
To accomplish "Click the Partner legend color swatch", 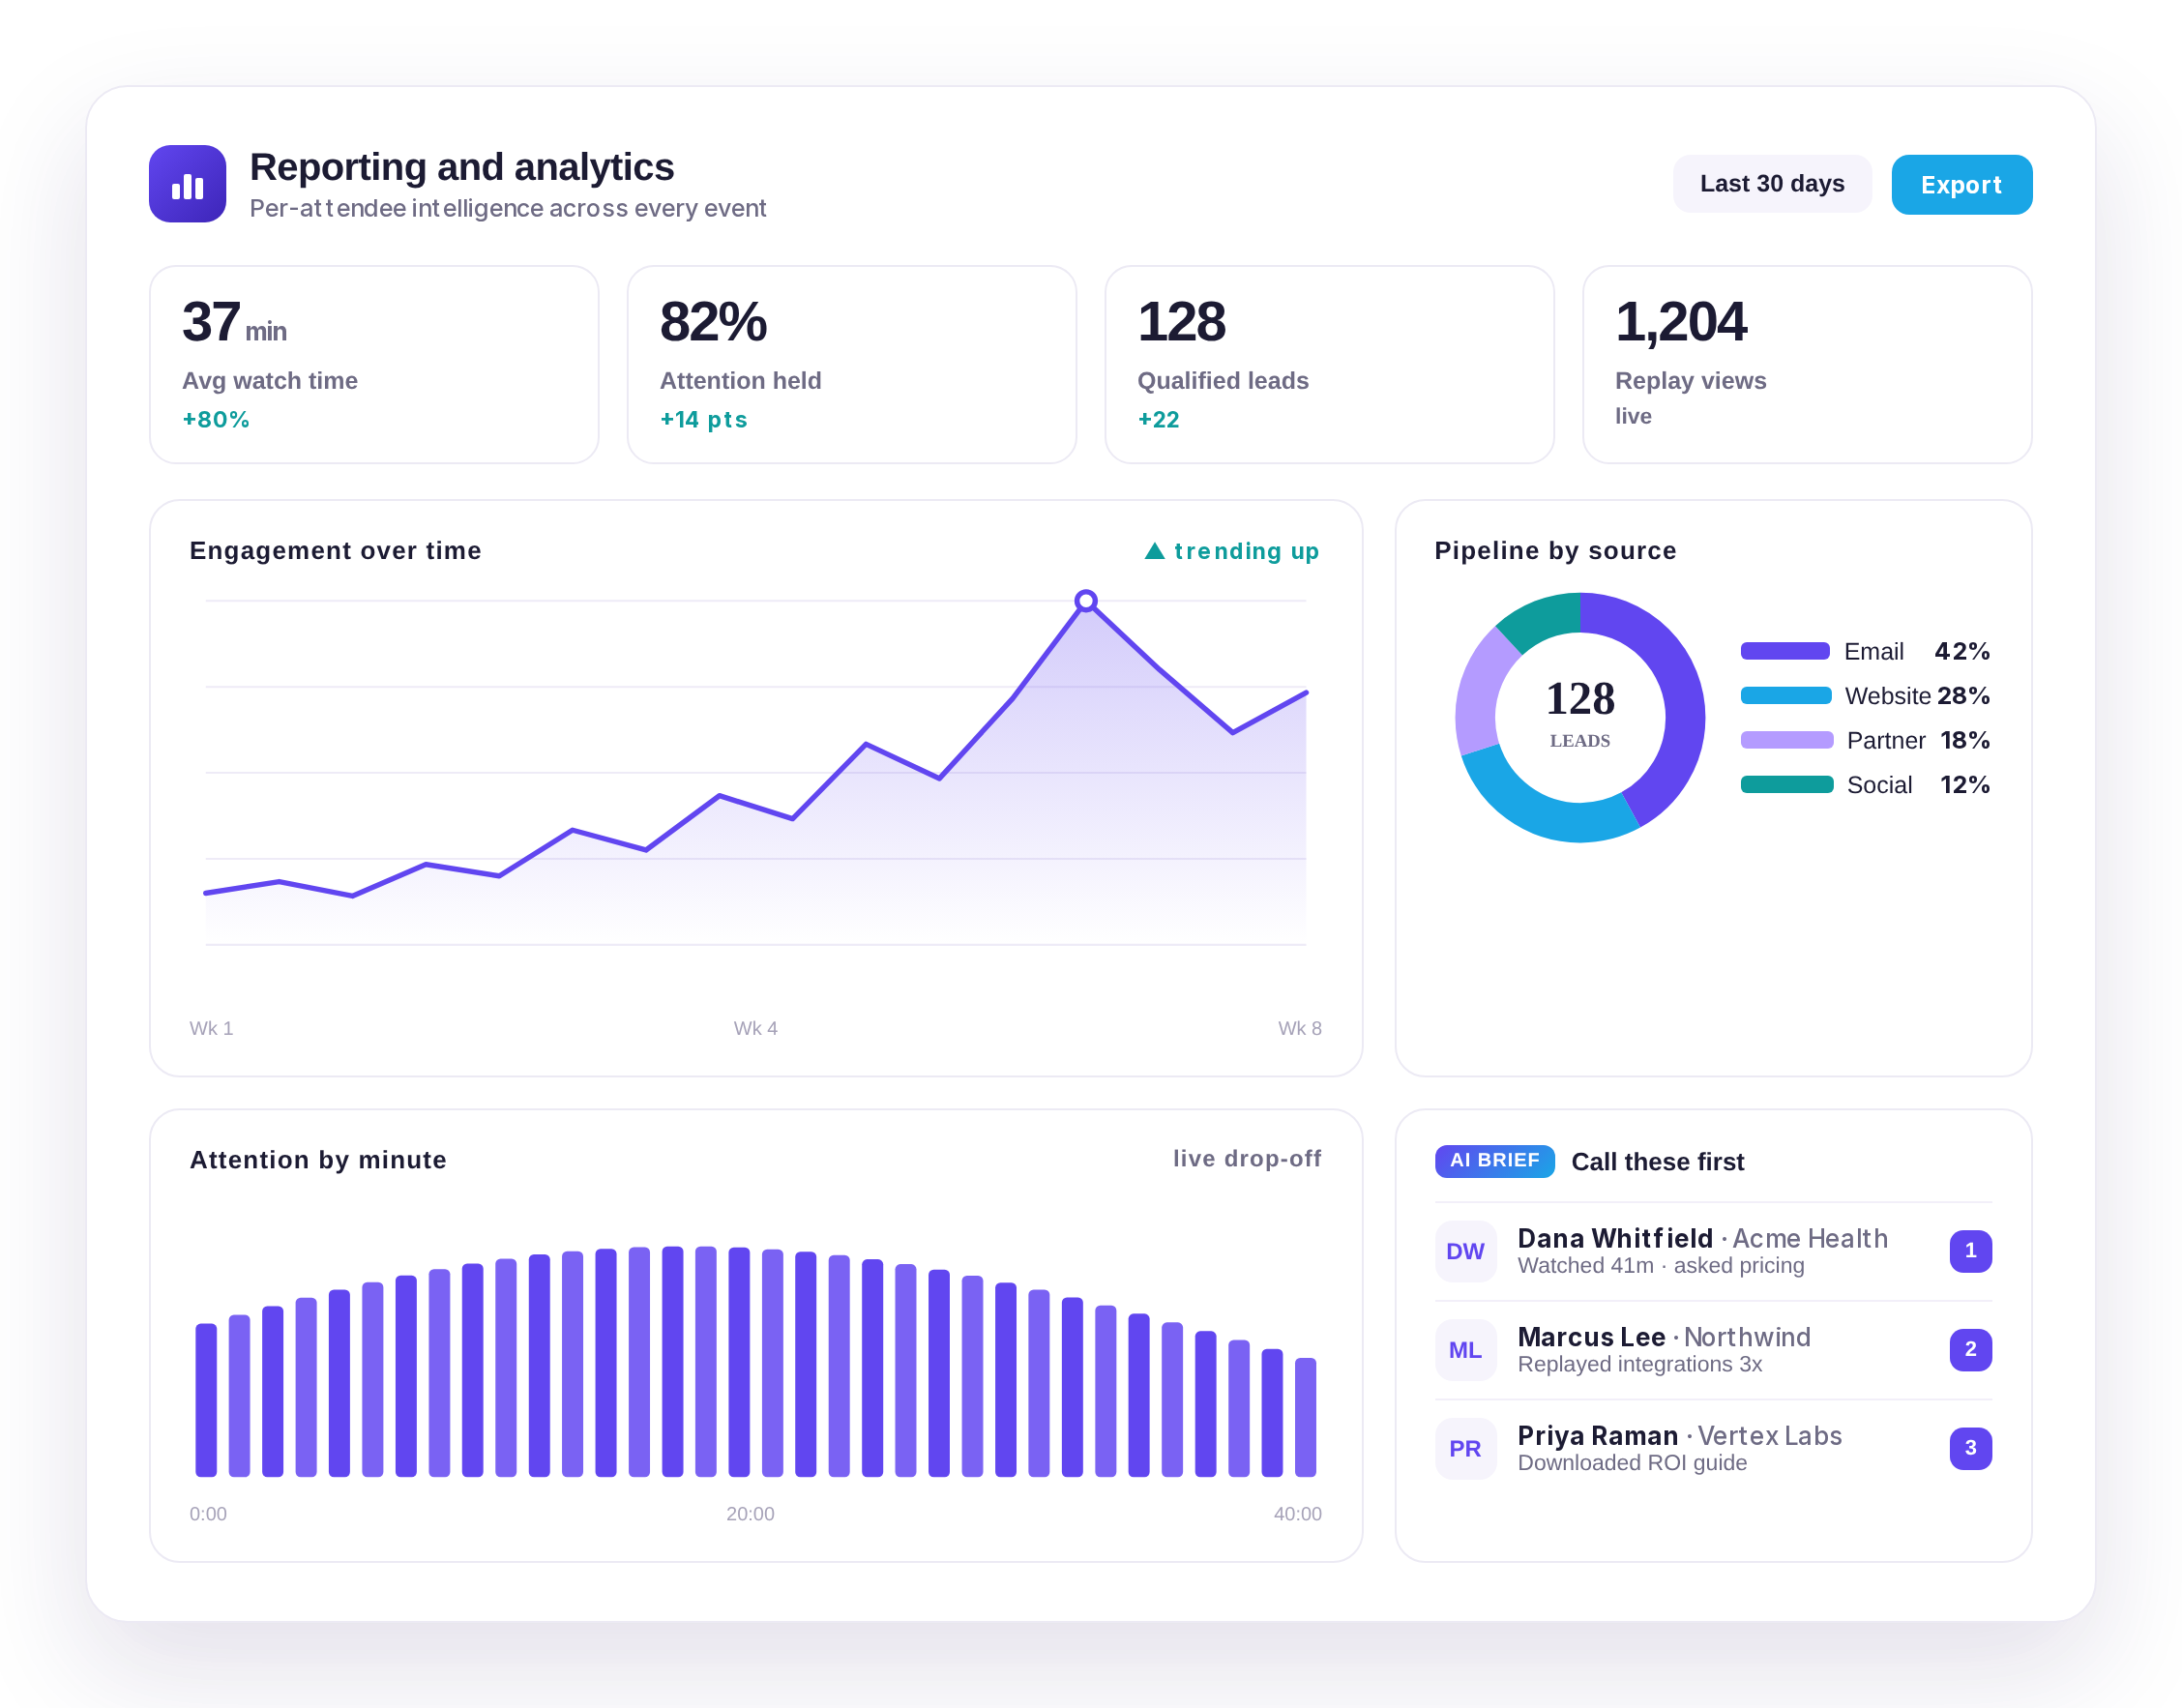I will [1786, 740].
